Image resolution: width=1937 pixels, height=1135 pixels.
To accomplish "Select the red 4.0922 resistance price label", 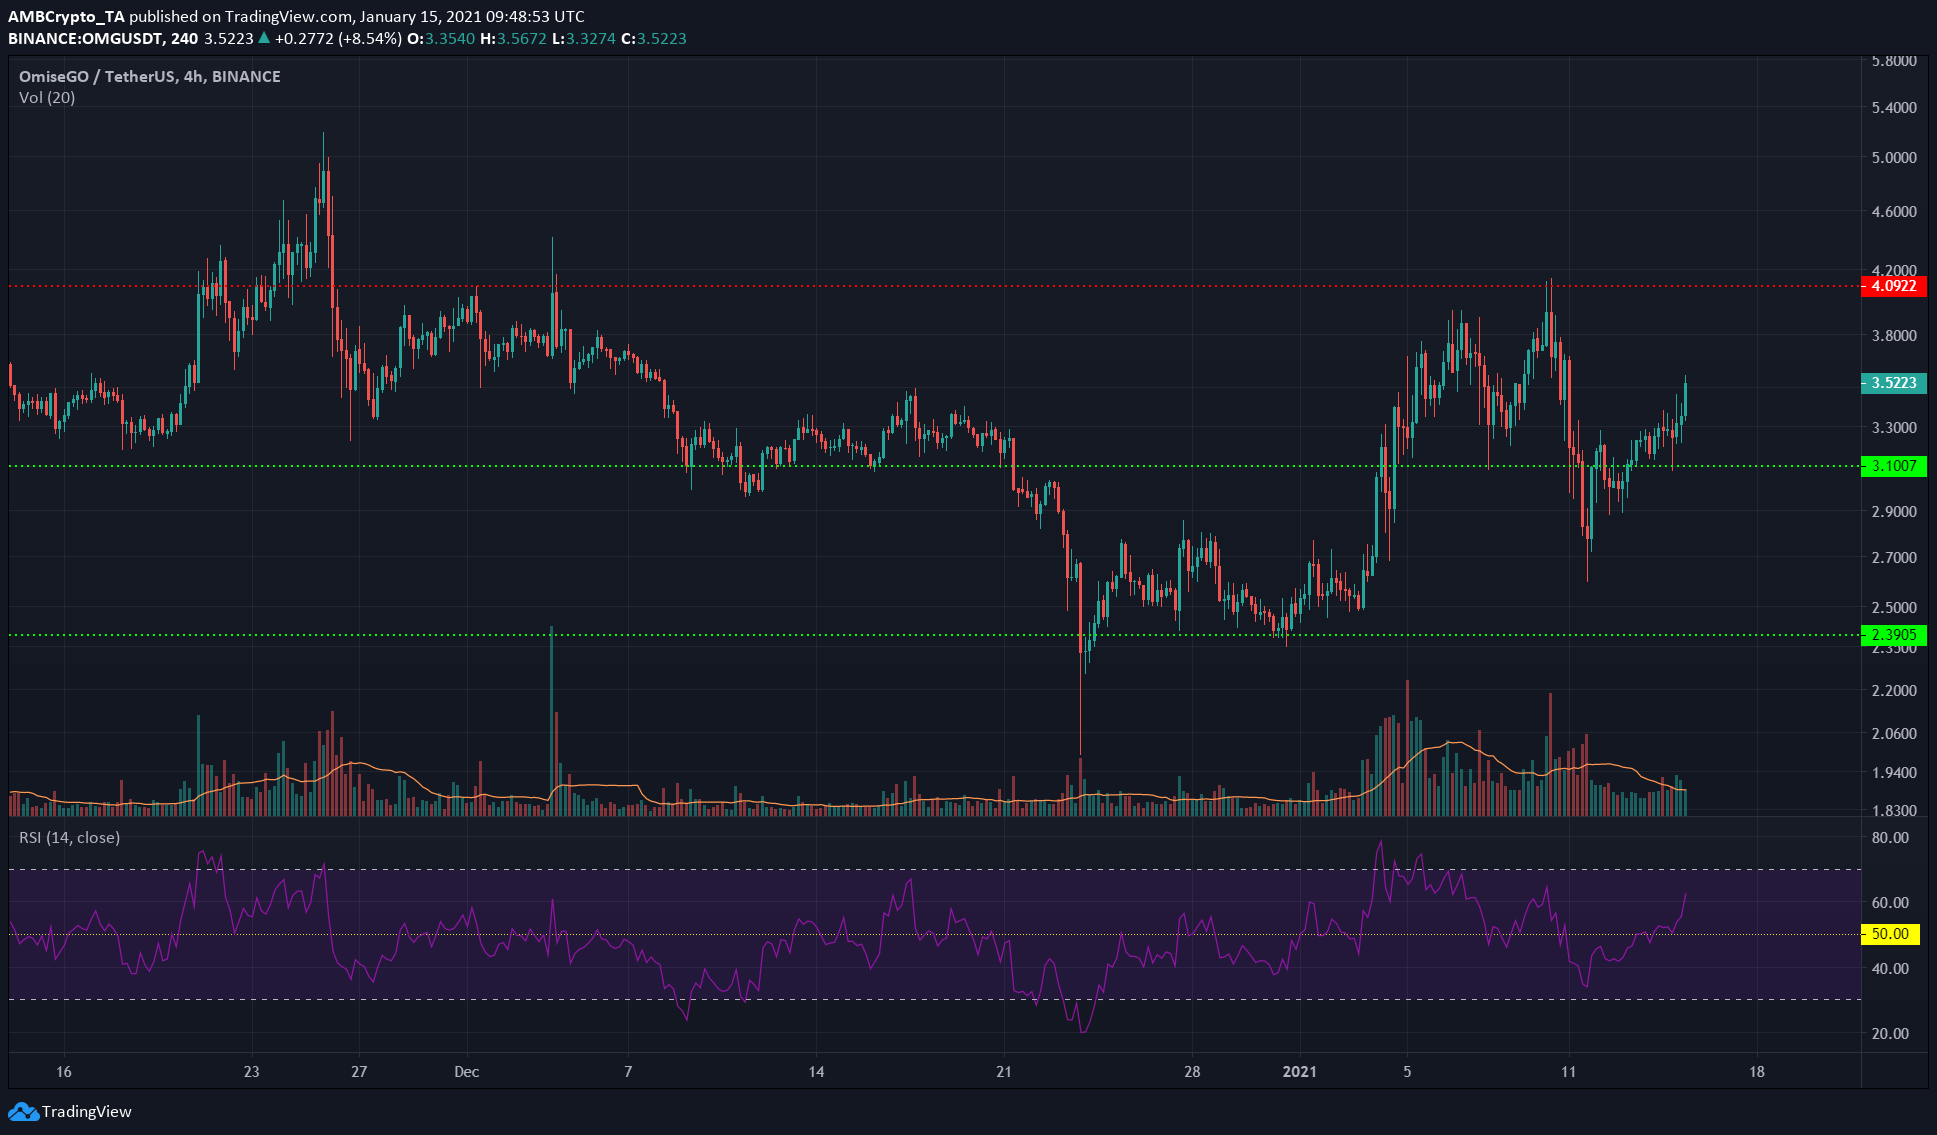I will pyautogui.click(x=1893, y=286).
